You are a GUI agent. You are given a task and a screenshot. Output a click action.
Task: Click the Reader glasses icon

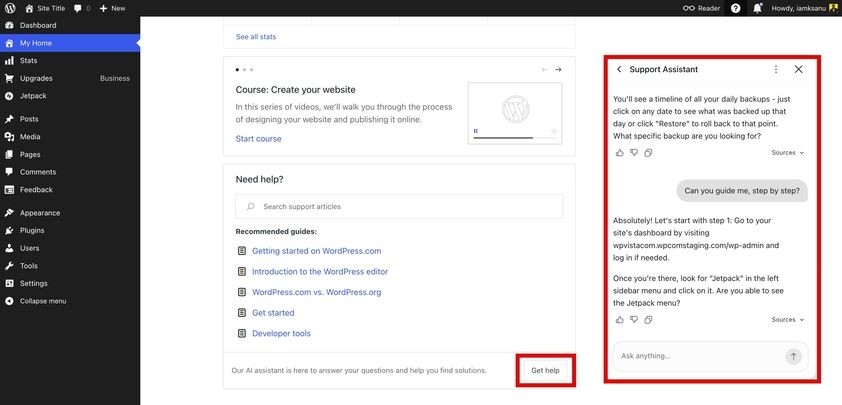689,8
